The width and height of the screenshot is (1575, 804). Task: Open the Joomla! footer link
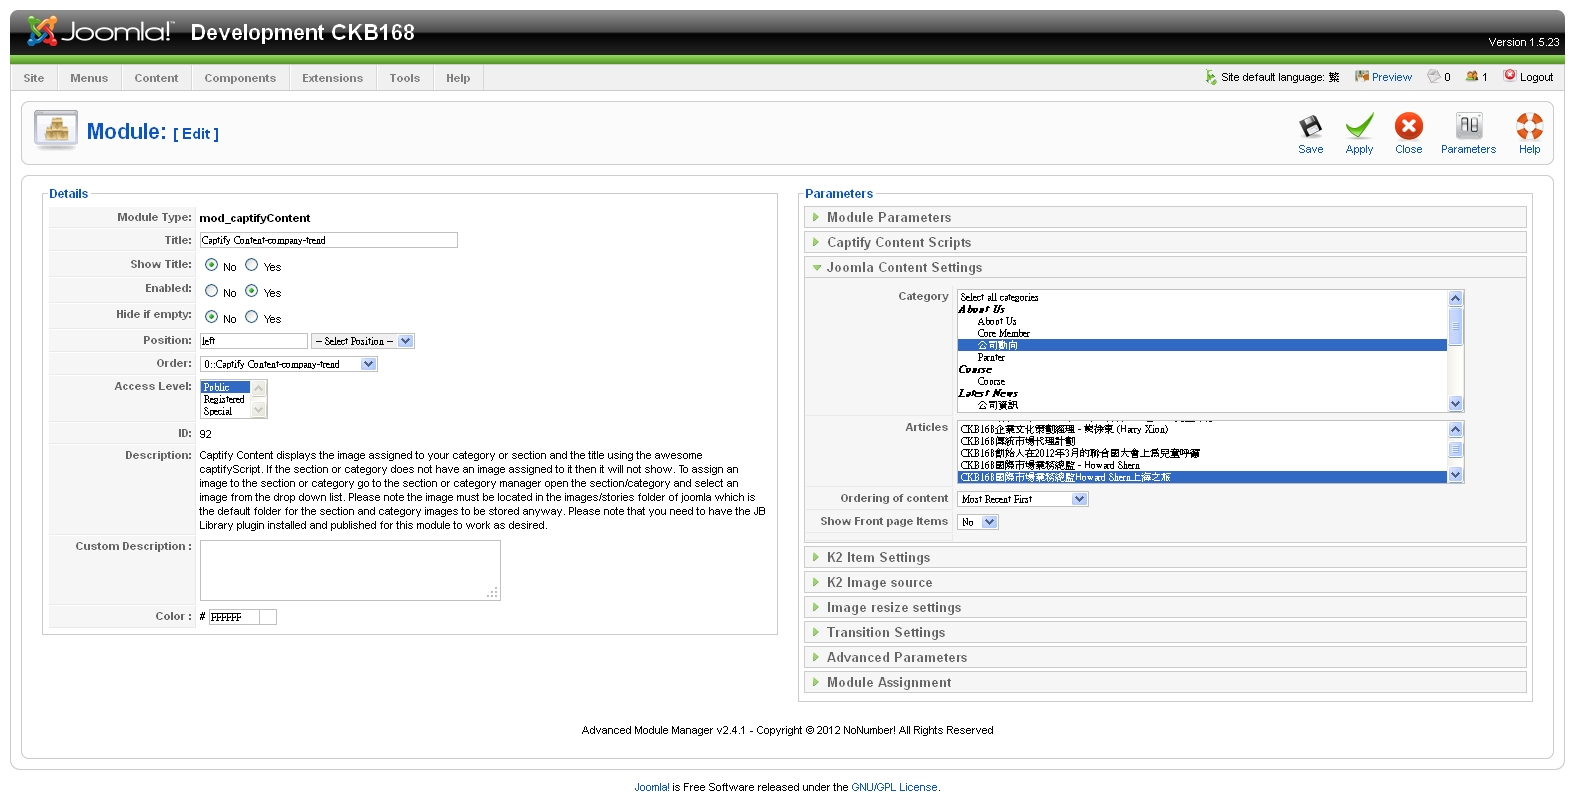[x=652, y=787]
